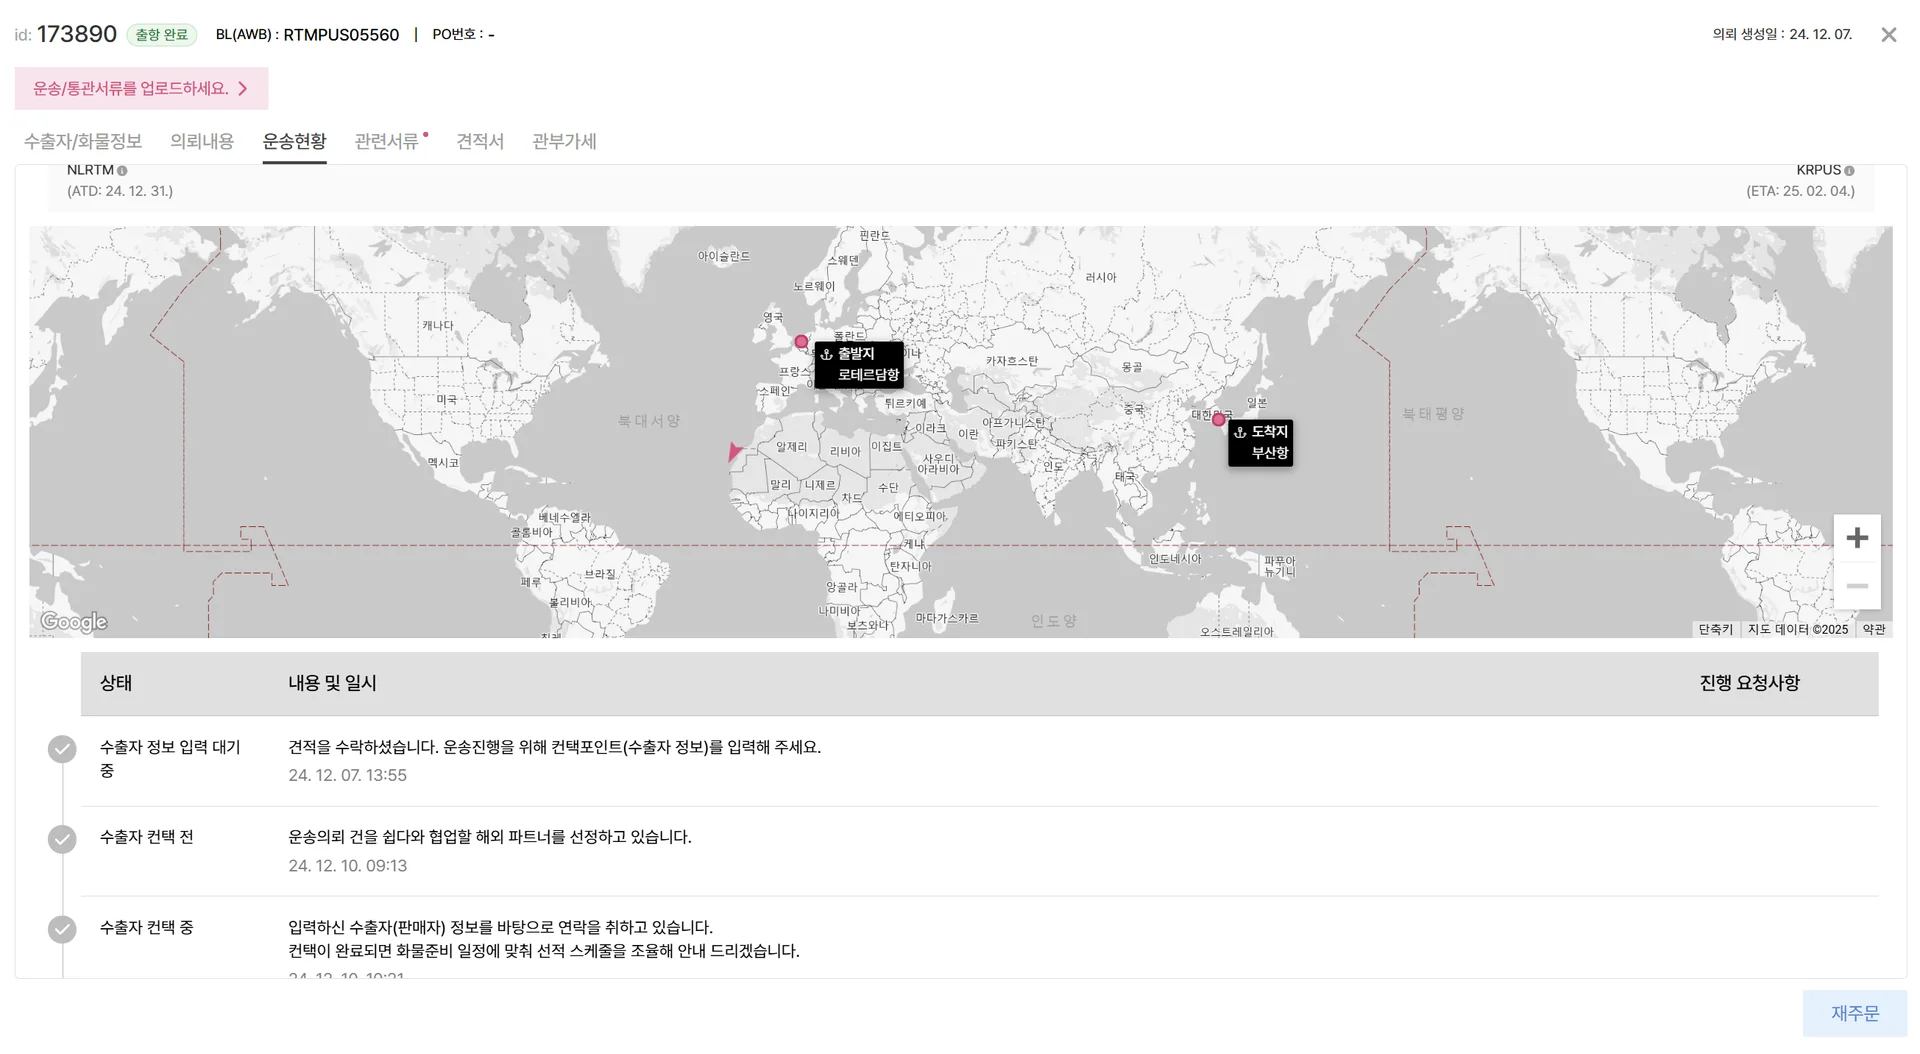Switch to the 의뢰내용 tab

(202, 141)
